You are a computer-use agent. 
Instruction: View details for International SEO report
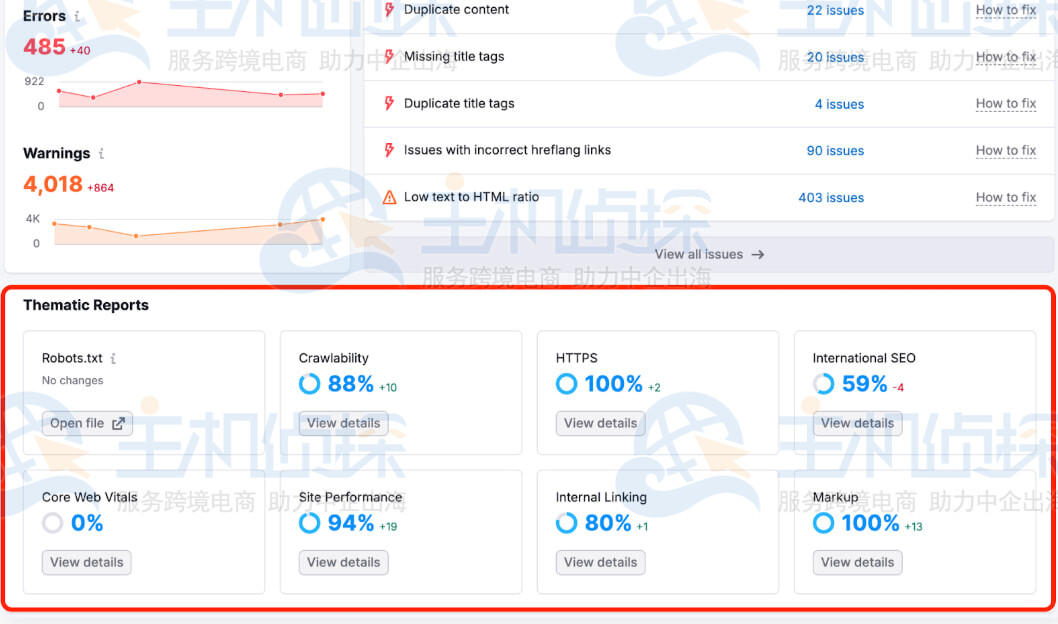[x=858, y=423]
